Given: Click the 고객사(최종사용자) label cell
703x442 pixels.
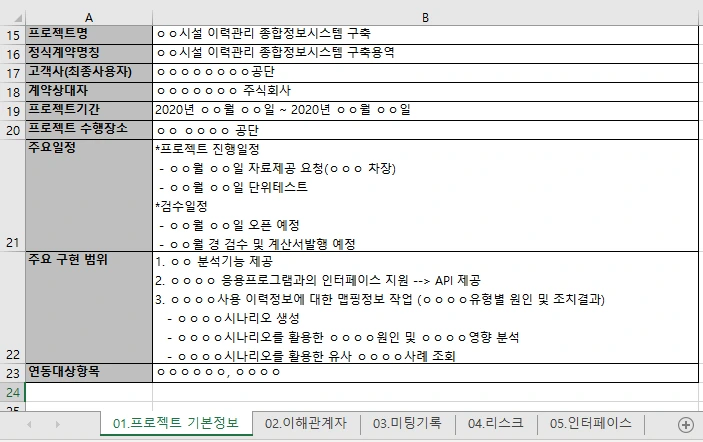Looking at the screenshot, I should [89, 73].
